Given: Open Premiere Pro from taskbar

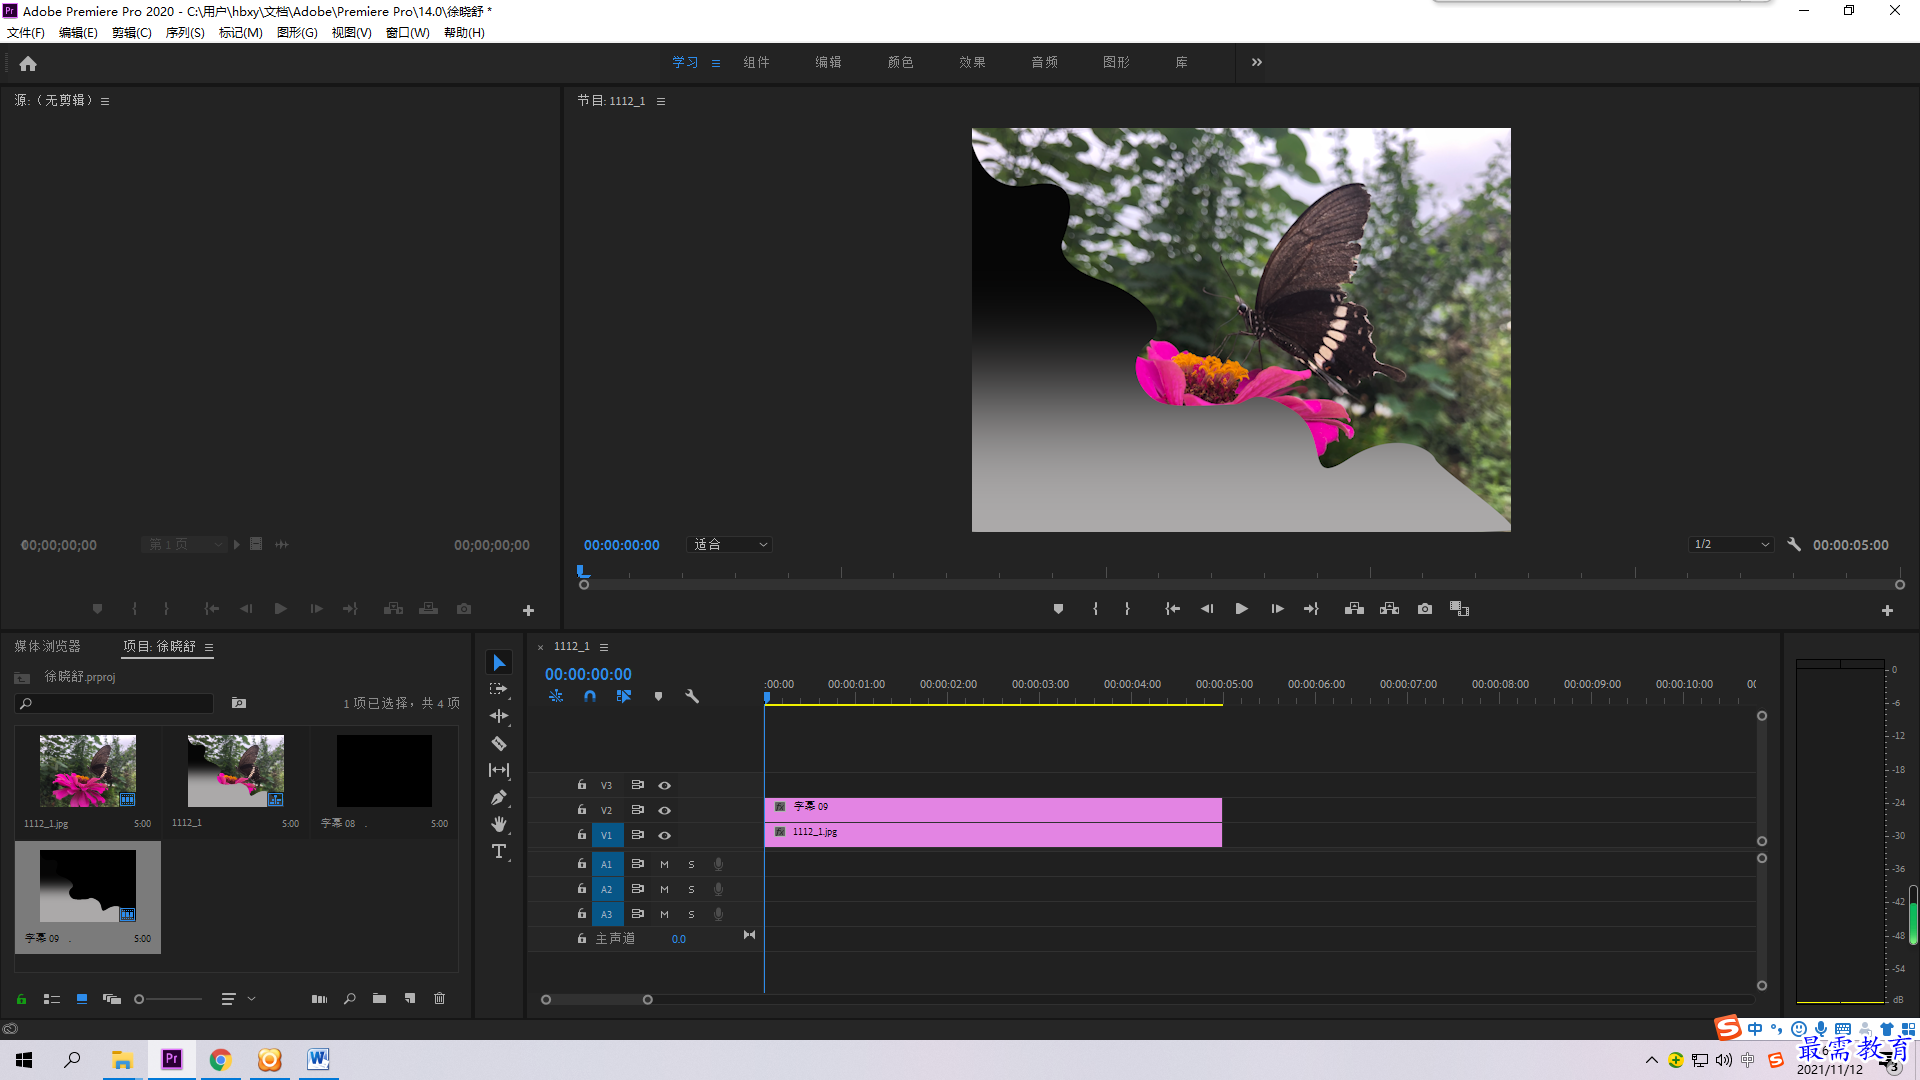Looking at the screenshot, I should [172, 1059].
